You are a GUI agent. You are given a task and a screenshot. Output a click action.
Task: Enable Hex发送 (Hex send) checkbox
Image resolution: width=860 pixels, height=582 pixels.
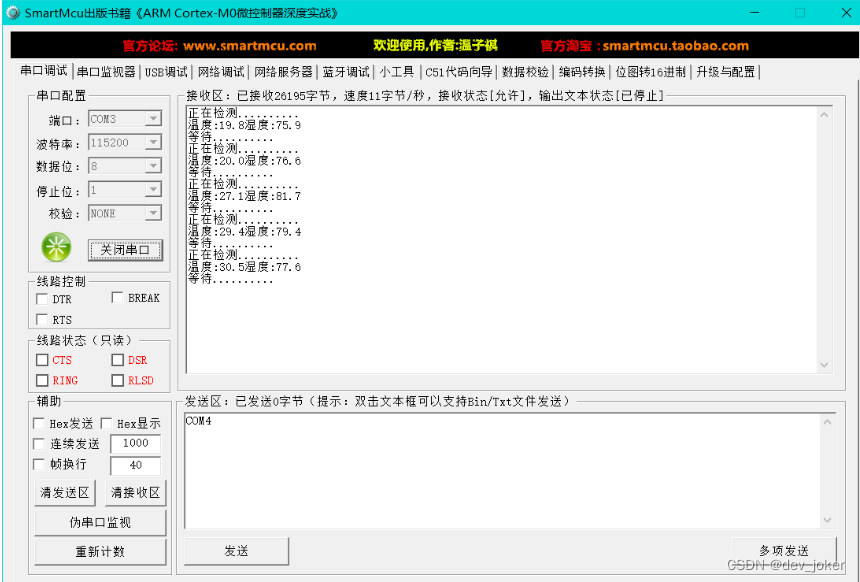click(39, 423)
